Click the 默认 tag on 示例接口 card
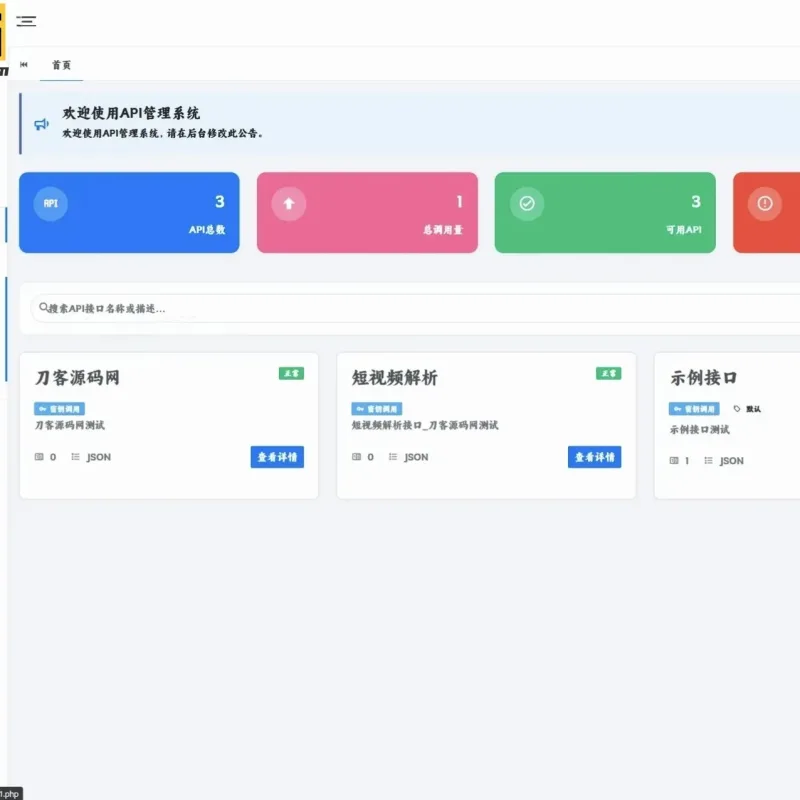 [747, 409]
